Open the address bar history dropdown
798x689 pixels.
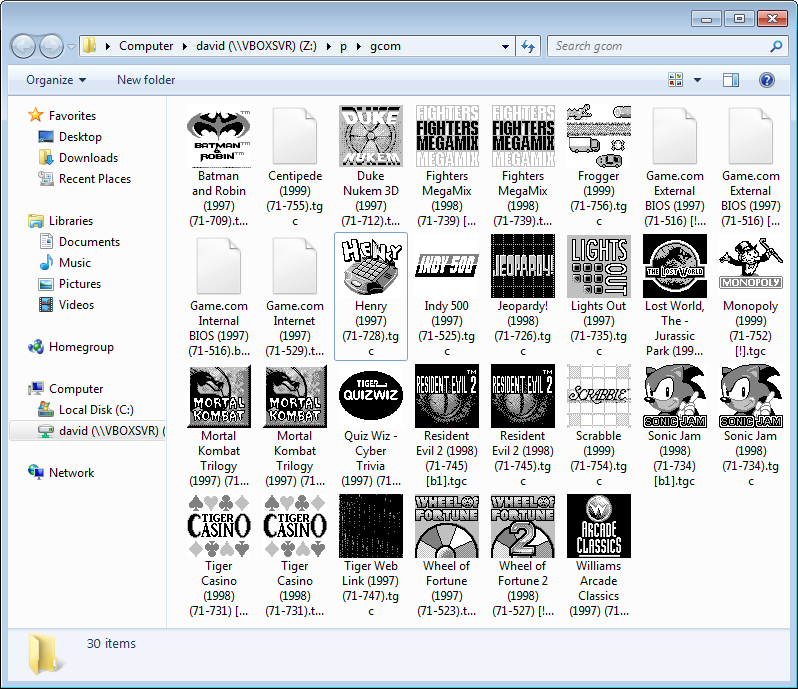pyautogui.click(x=505, y=46)
